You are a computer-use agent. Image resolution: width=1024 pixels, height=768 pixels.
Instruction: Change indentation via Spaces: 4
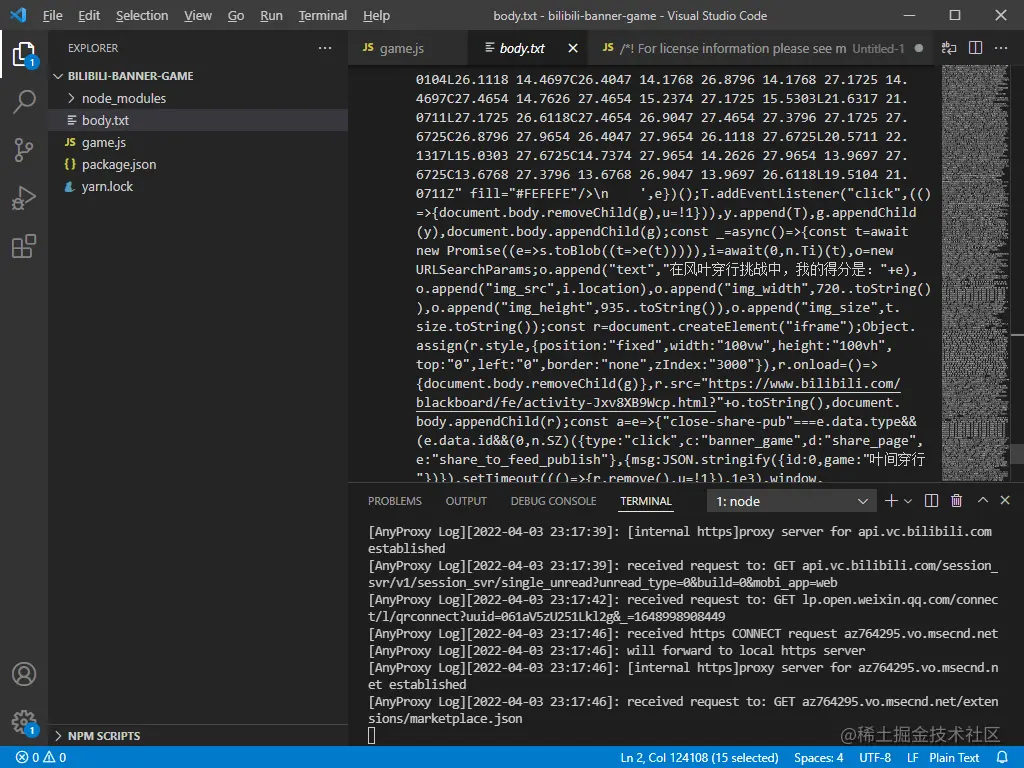click(818, 758)
